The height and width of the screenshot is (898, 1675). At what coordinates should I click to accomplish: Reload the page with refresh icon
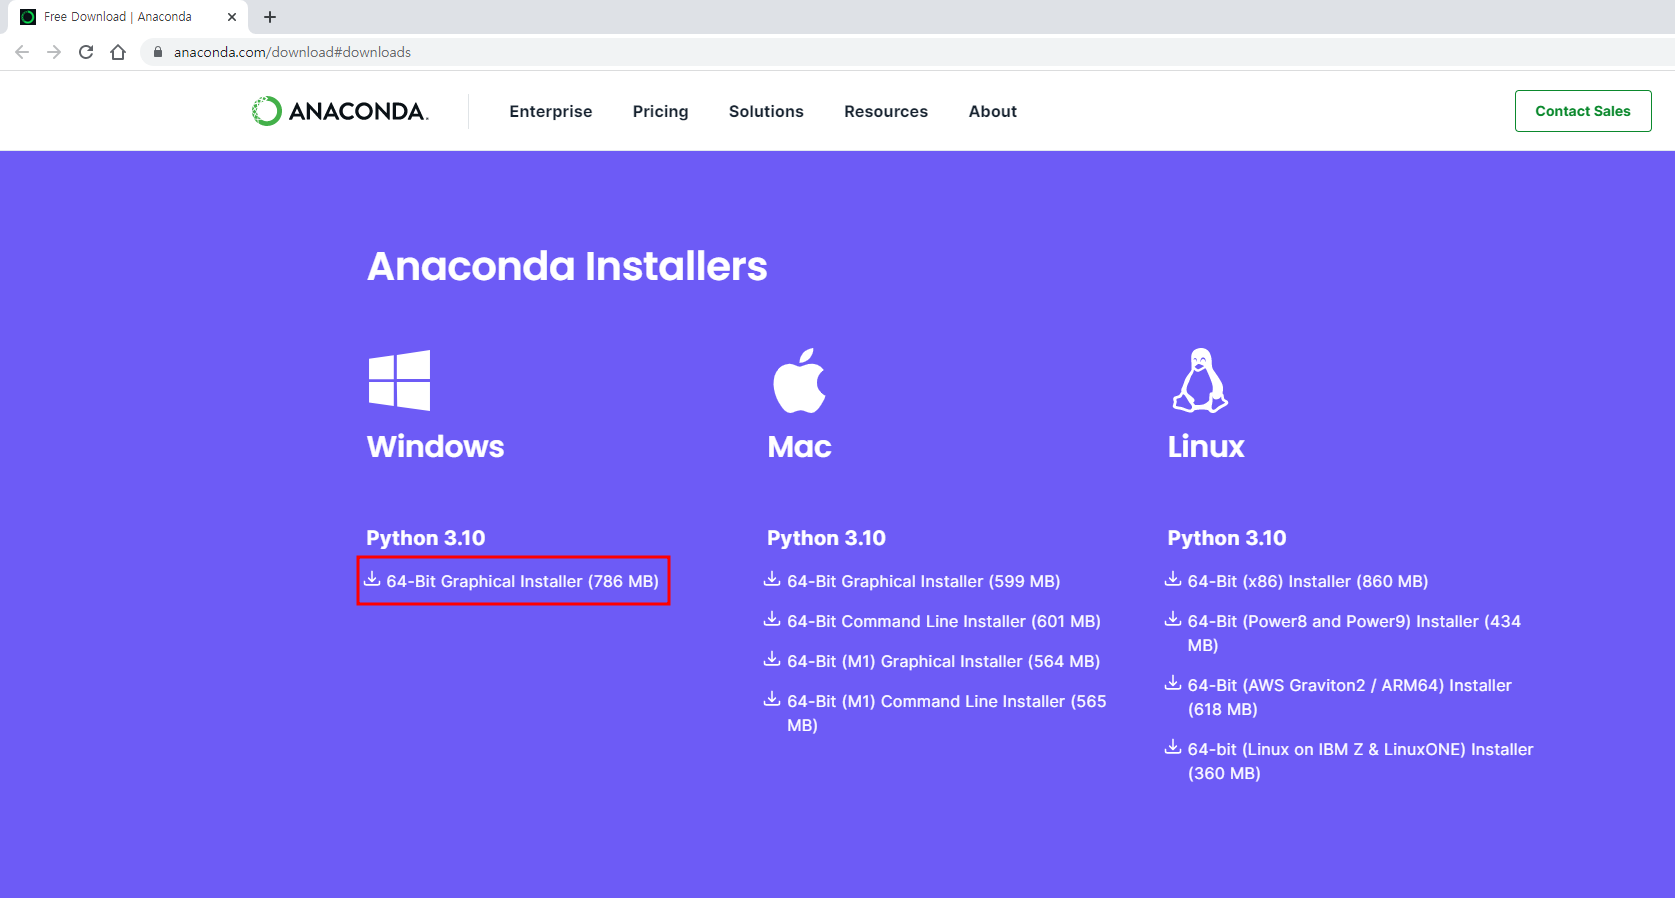[86, 52]
